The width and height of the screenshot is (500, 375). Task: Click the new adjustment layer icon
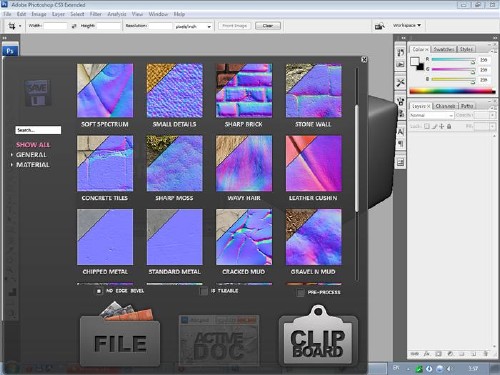[x=450, y=354]
